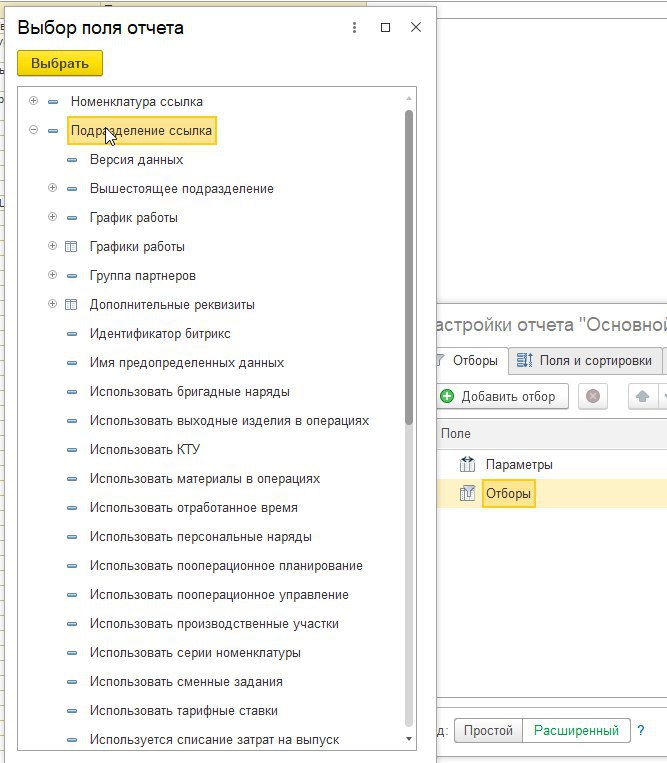Click field icon beside Использовать сменные задания

72,682
